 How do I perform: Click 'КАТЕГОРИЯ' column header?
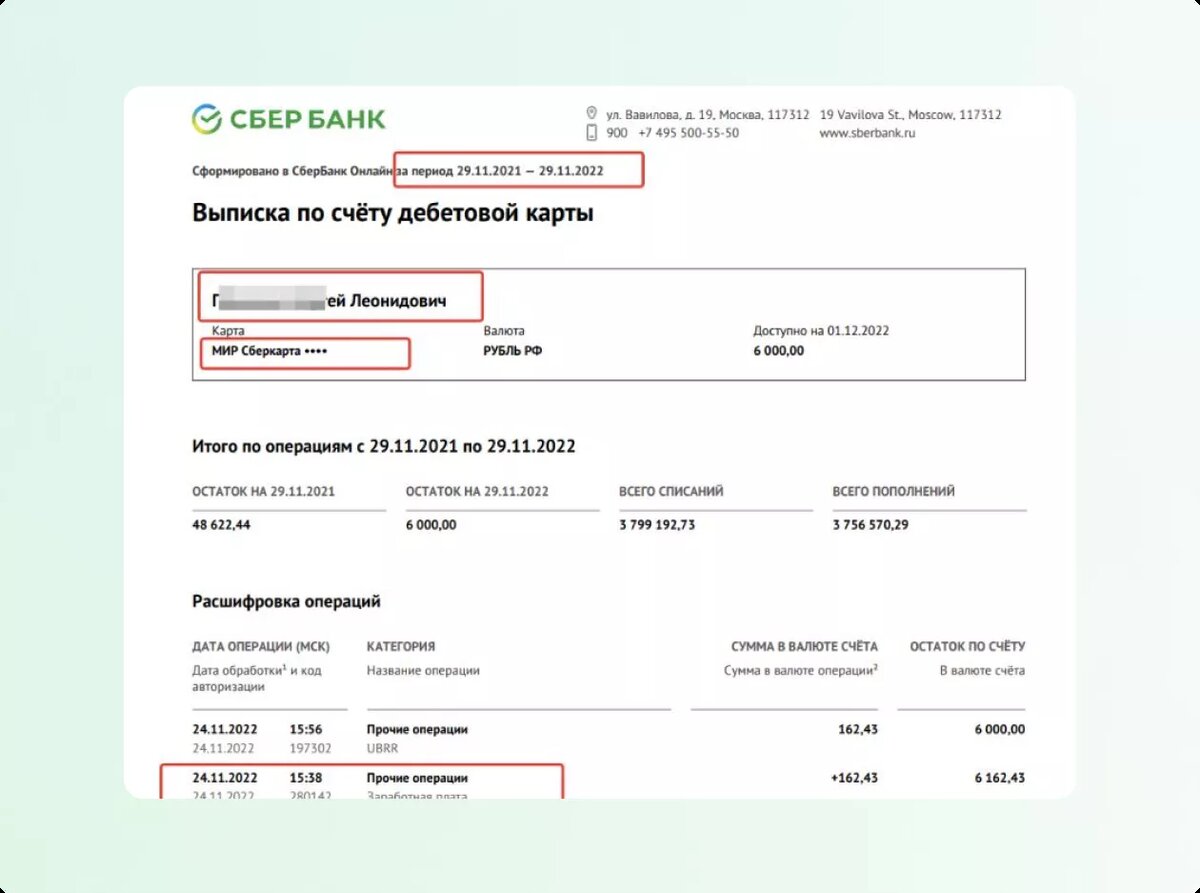(x=401, y=647)
